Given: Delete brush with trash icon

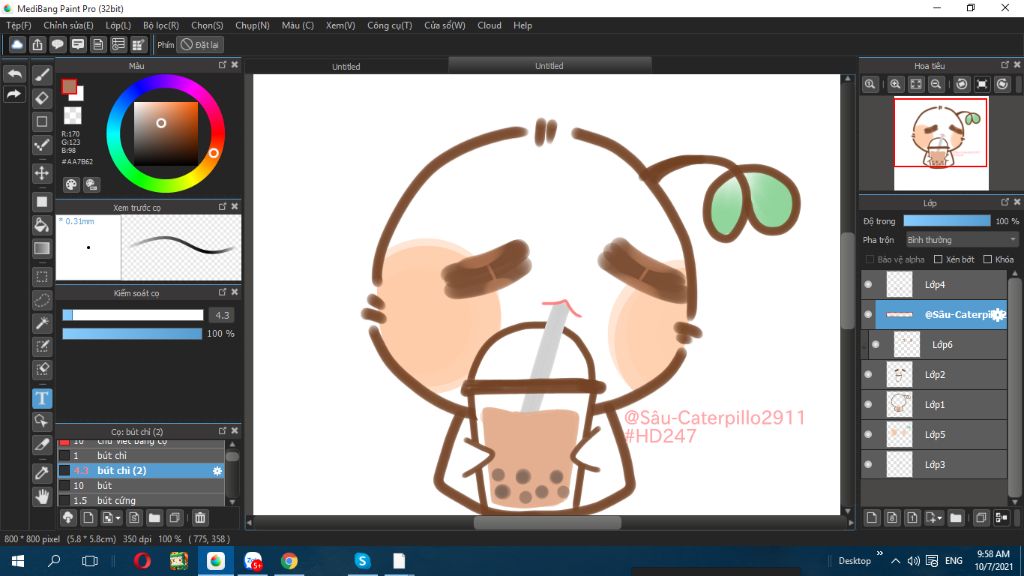Looking at the screenshot, I should 200,518.
